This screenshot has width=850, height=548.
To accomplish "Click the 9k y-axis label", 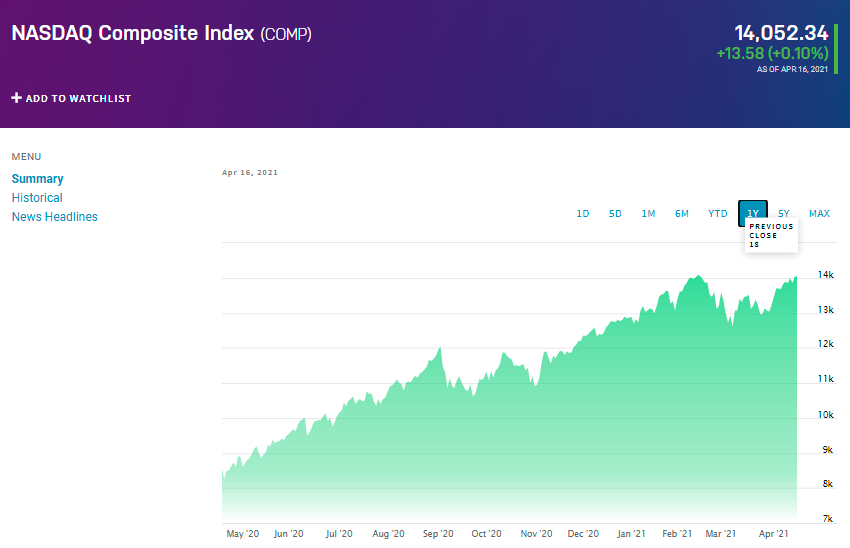I will pos(828,449).
